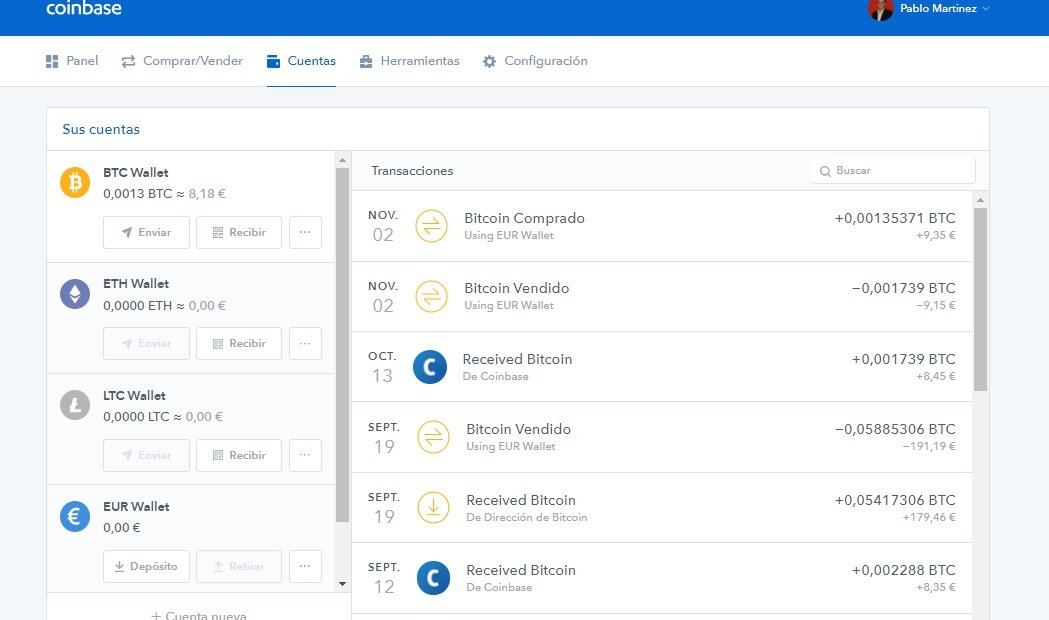Click the Ethereum icon in ETH Wallet
Screen dimensions: 1049x620
pos(75,294)
